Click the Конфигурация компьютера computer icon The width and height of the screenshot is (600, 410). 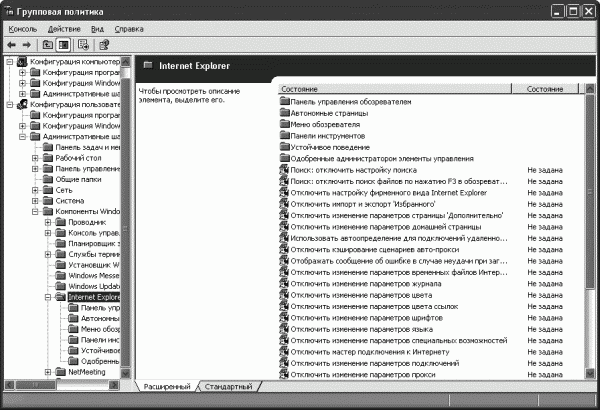(22, 63)
